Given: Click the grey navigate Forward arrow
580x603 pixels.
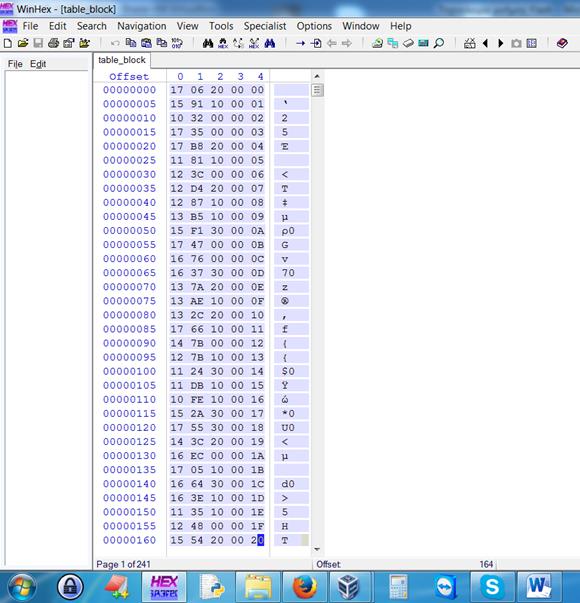Looking at the screenshot, I should point(347,43).
